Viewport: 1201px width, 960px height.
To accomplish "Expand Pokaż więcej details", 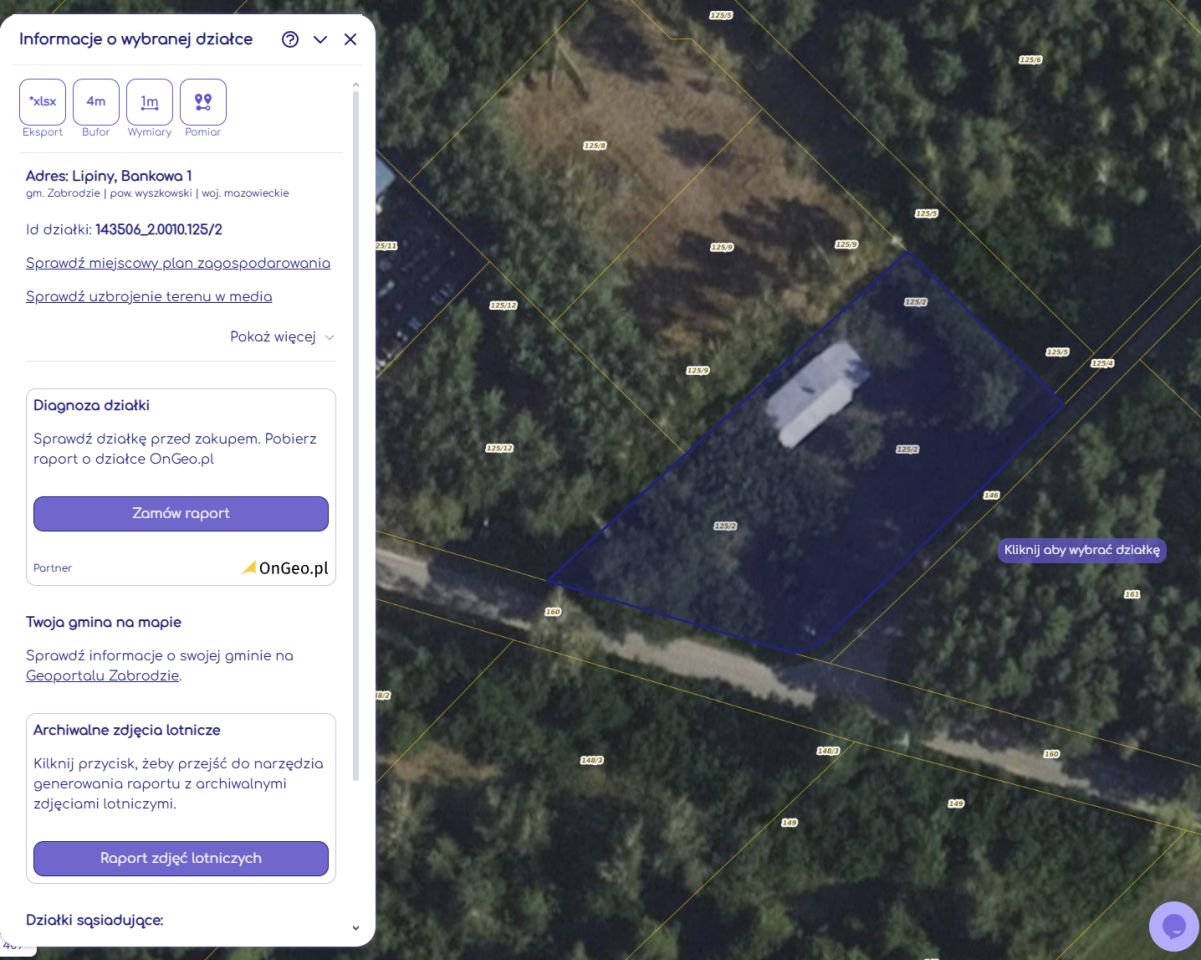I will pos(282,337).
